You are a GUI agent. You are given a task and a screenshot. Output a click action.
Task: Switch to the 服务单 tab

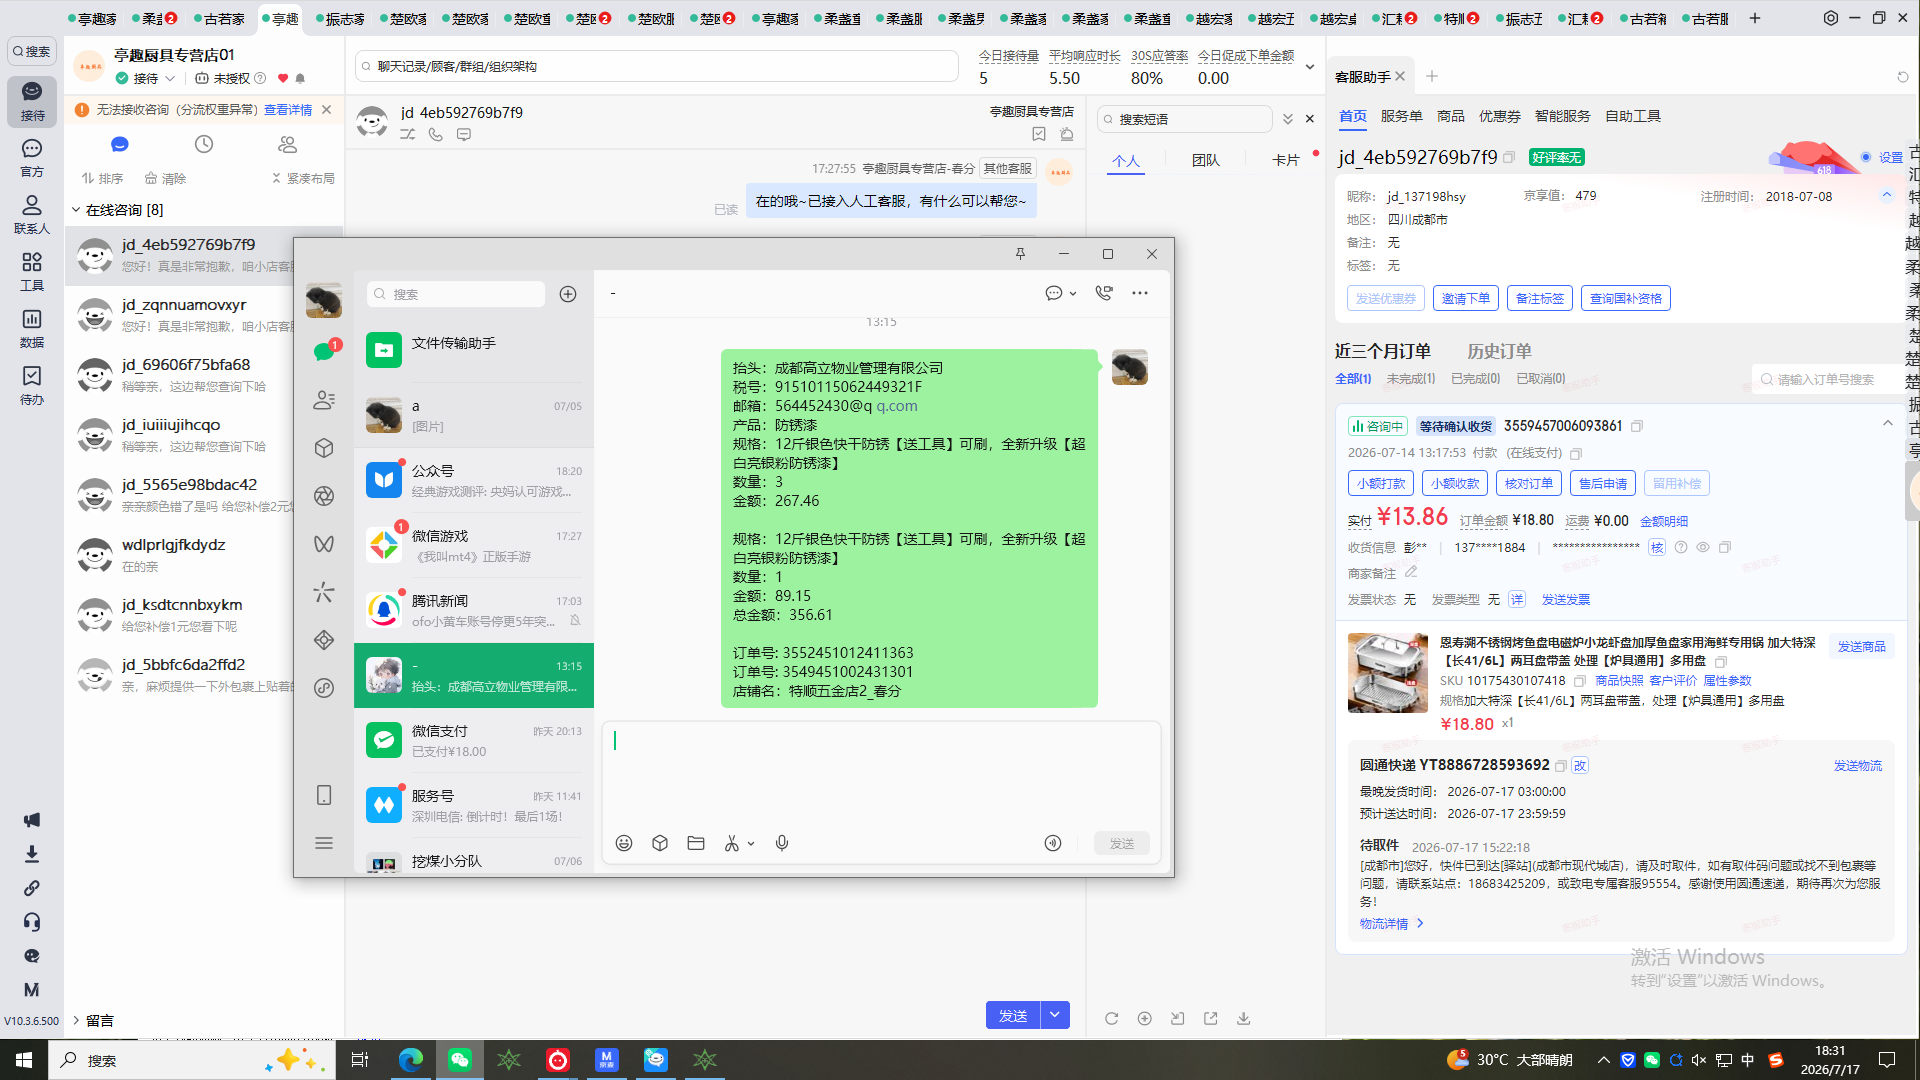[x=1402, y=116]
